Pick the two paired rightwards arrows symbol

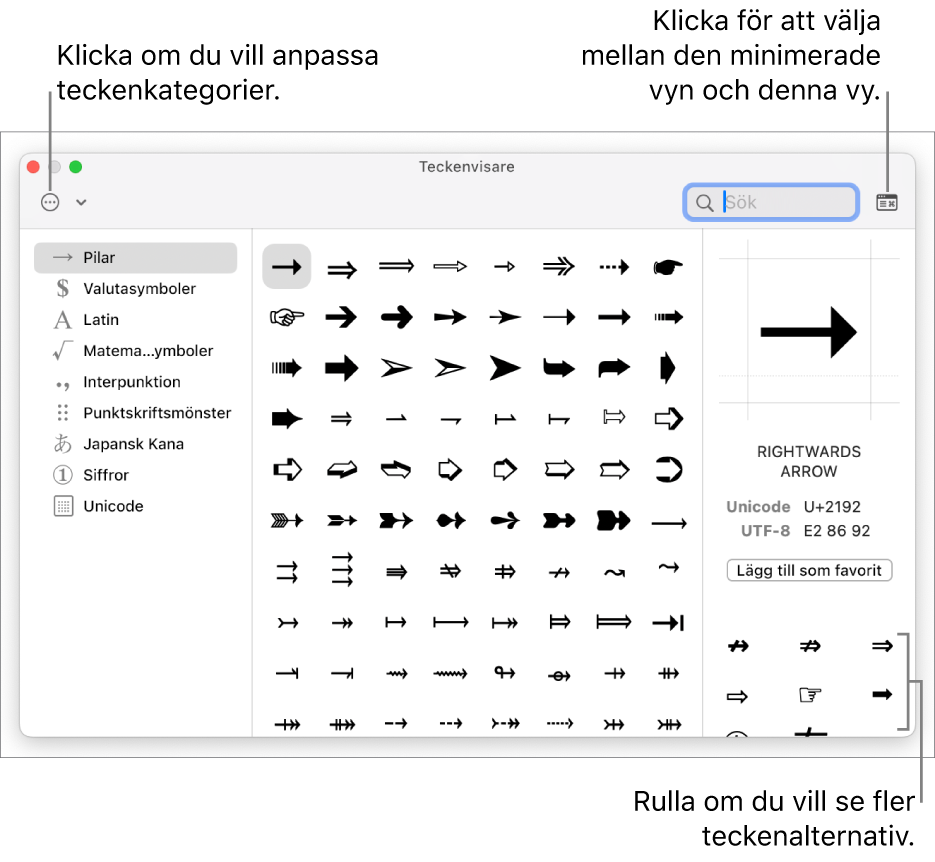click(287, 572)
